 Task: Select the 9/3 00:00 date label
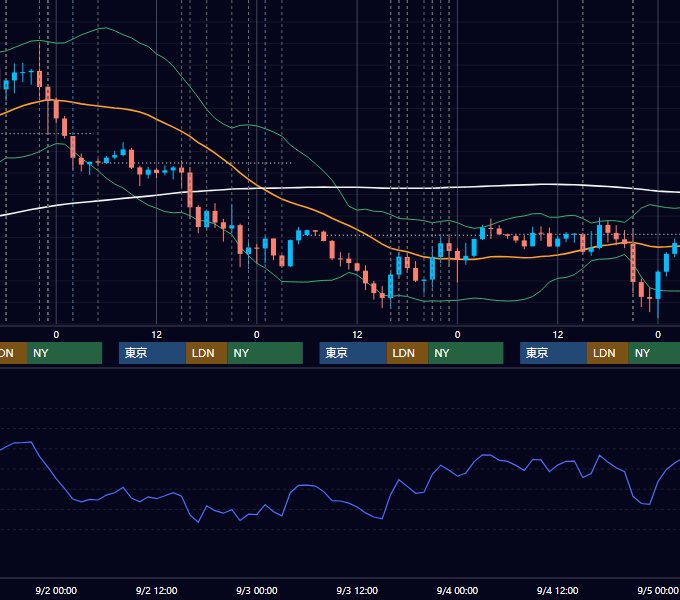257,590
